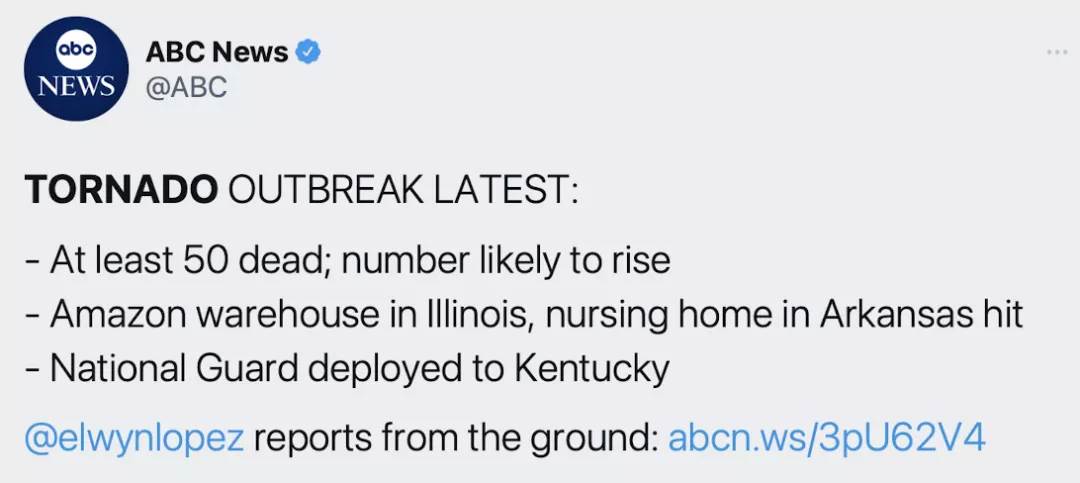Click the word 'Kentucky' in the tweet

pyautogui.click(x=592, y=370)
